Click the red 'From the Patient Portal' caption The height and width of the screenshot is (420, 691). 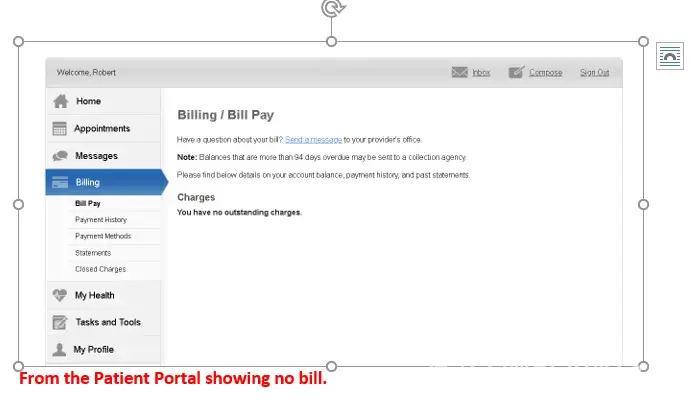click(x=173, y=379)
